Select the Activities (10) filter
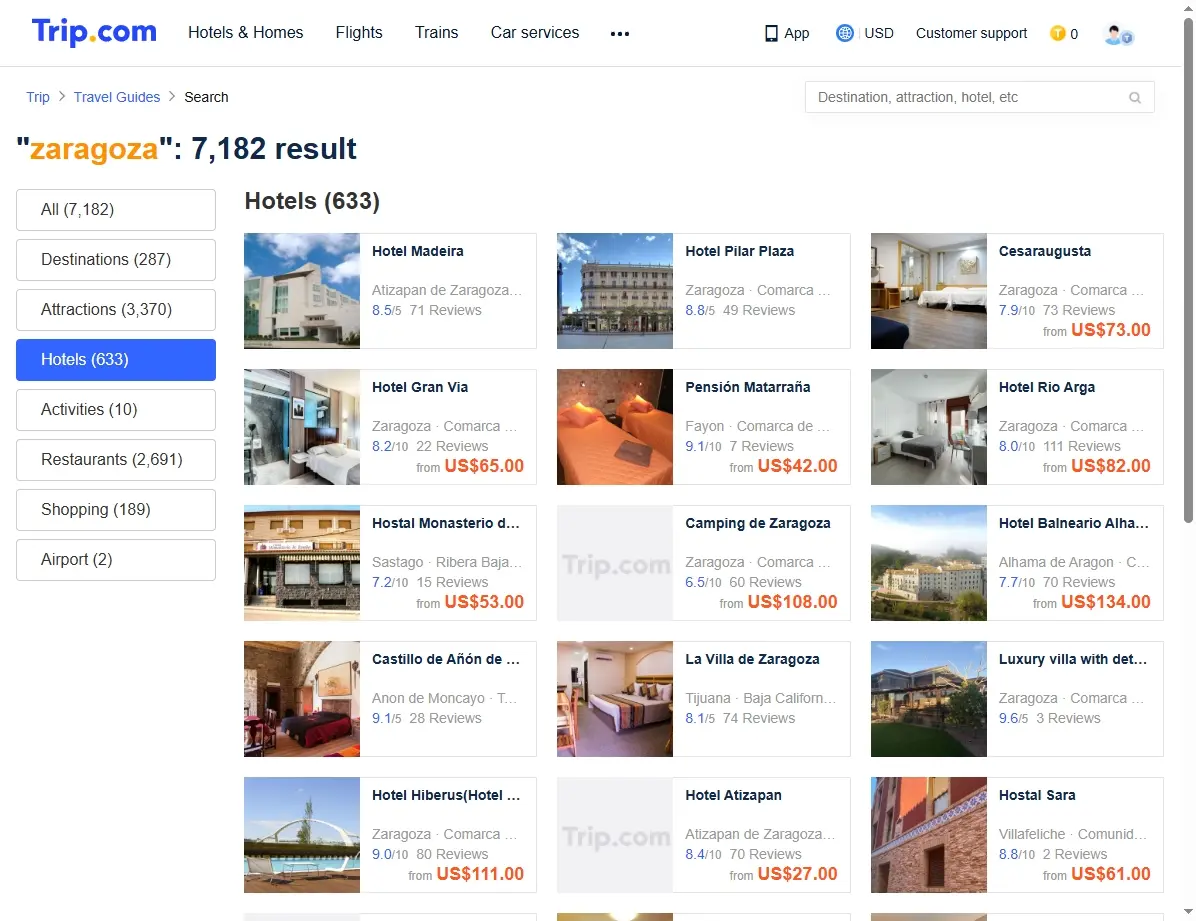 click(116, 410)
